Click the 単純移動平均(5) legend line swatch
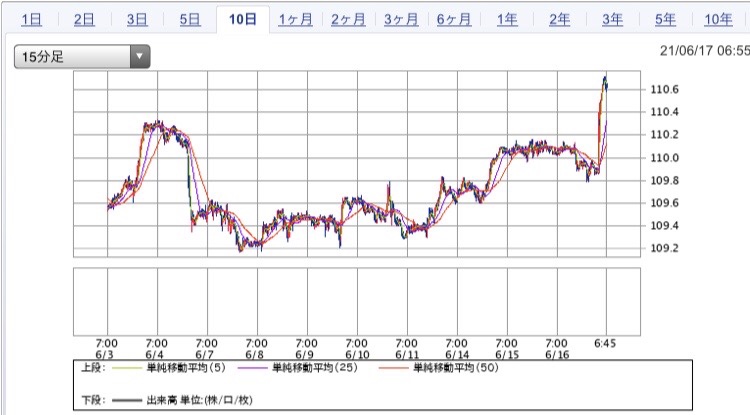The image size is (750, 415). (127, 368)
